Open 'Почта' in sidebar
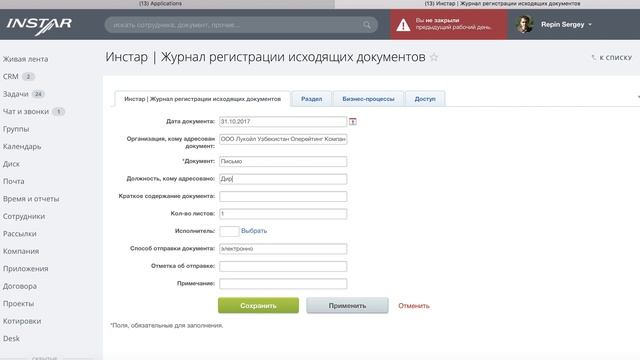The image size is (640, 360). click(13, 181)
